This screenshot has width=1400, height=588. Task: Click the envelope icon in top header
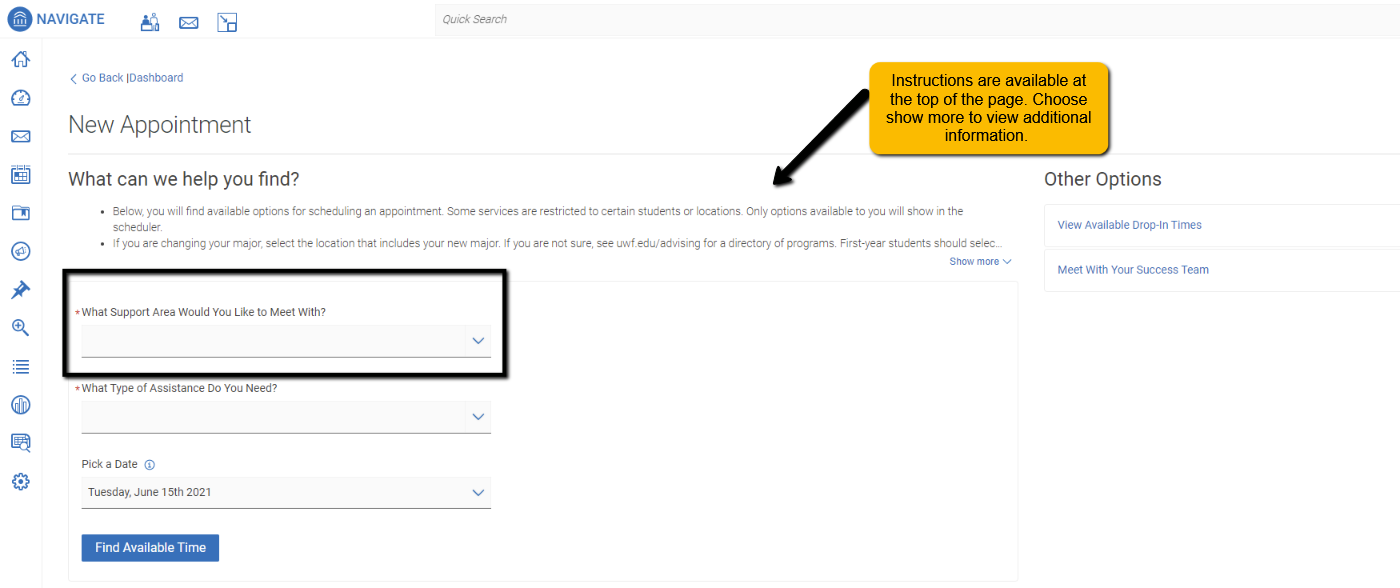click(188, 22)
